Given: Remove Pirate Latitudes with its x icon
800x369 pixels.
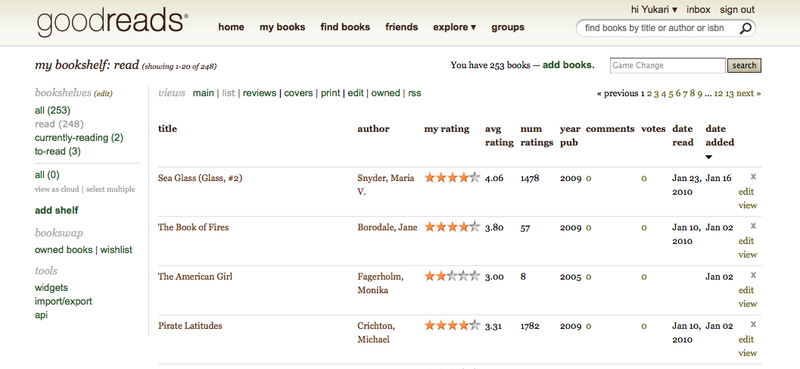Looking at the screenshot, I should click(x=753, y=325).
